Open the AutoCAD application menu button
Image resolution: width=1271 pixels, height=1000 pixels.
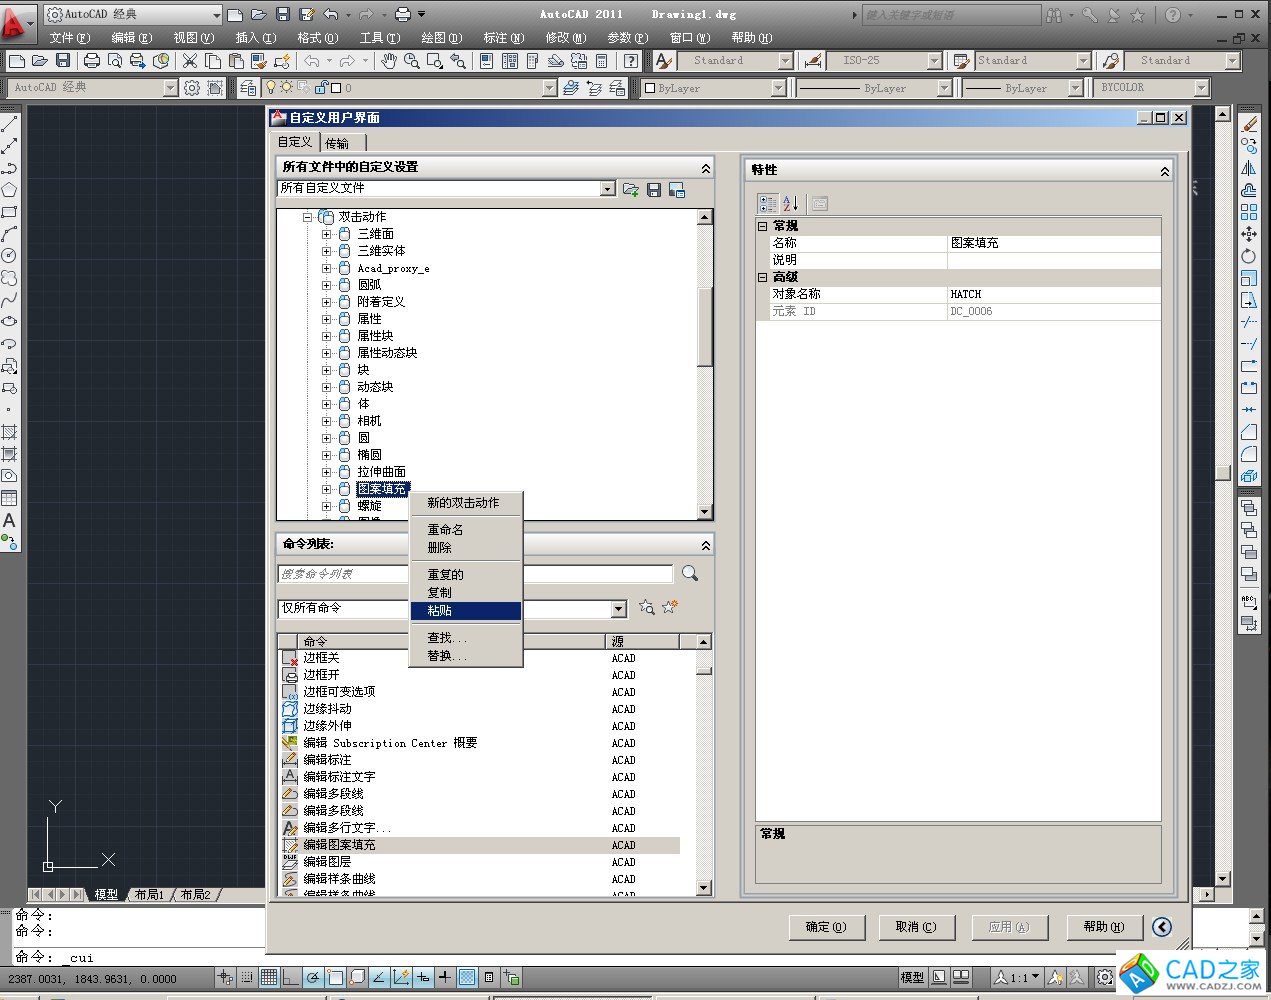coord(16,22)
